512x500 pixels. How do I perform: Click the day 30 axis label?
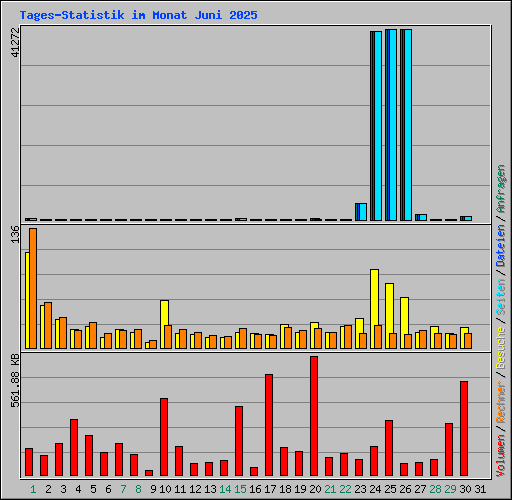click(x=465, y=489)
